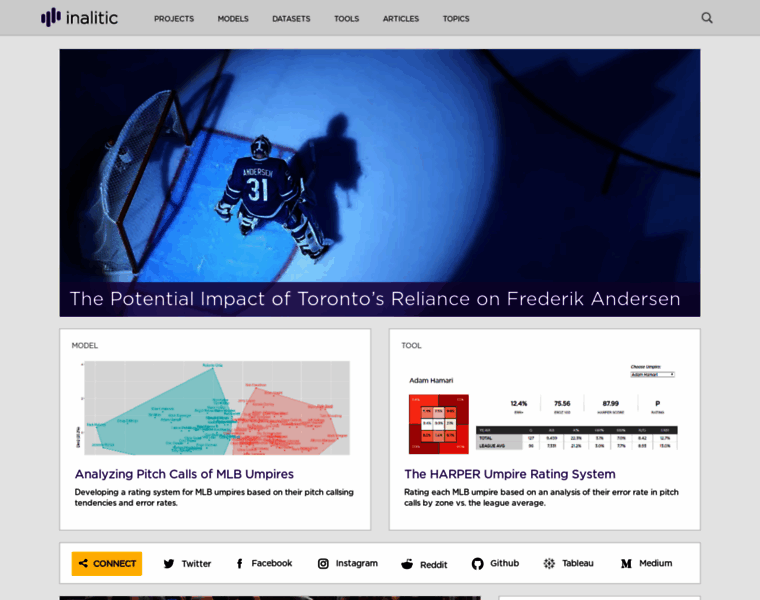Follow the Tableau text link
Viewport: 760px width, 600px height.
(x=578, y=563)
